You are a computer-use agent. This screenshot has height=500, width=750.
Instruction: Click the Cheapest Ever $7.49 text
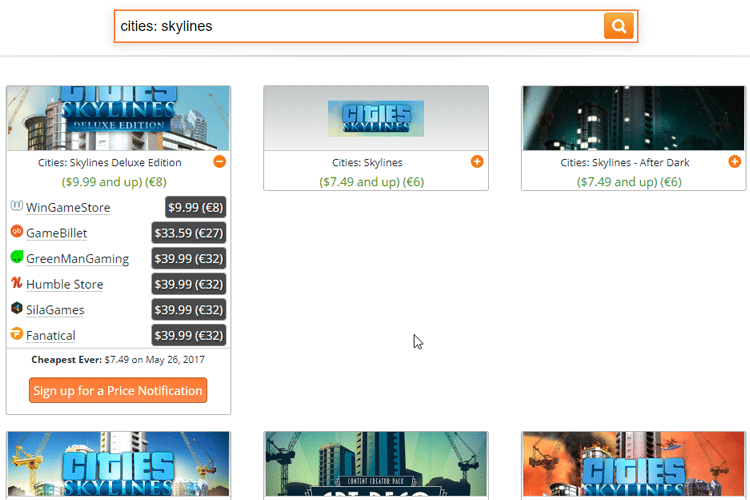(x=118, y=360)
